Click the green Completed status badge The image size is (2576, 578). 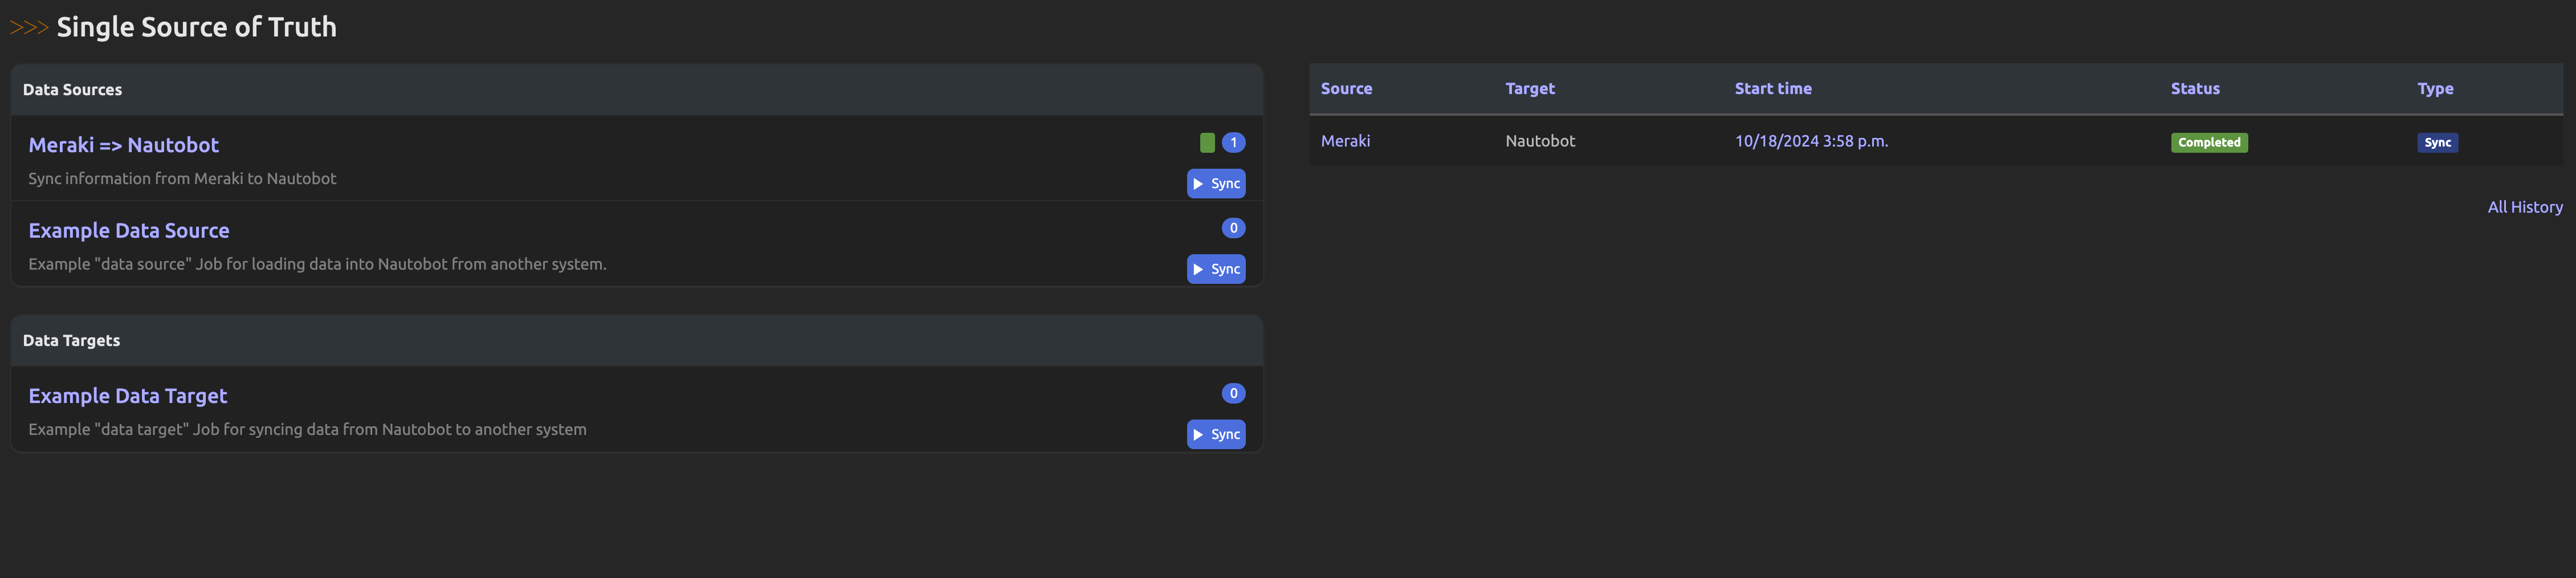coord(2209,142)
